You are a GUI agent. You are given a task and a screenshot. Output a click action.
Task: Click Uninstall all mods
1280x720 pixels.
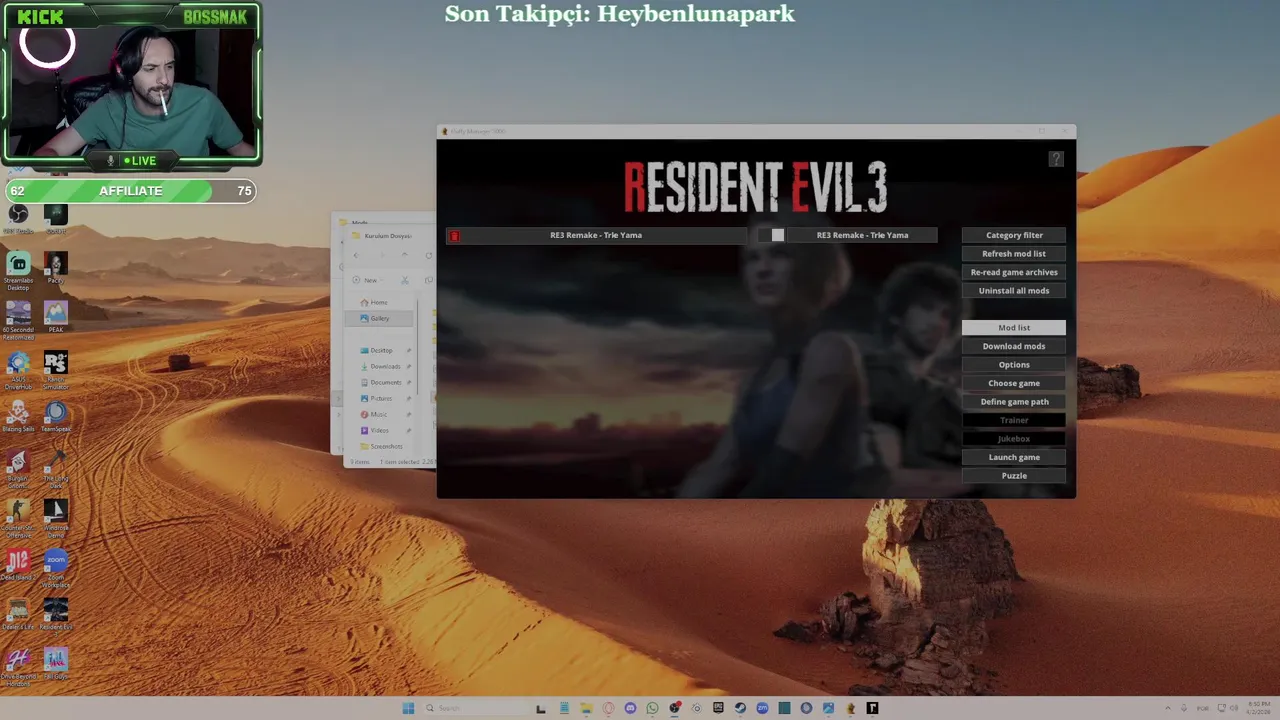click(x=1014, y=291)
